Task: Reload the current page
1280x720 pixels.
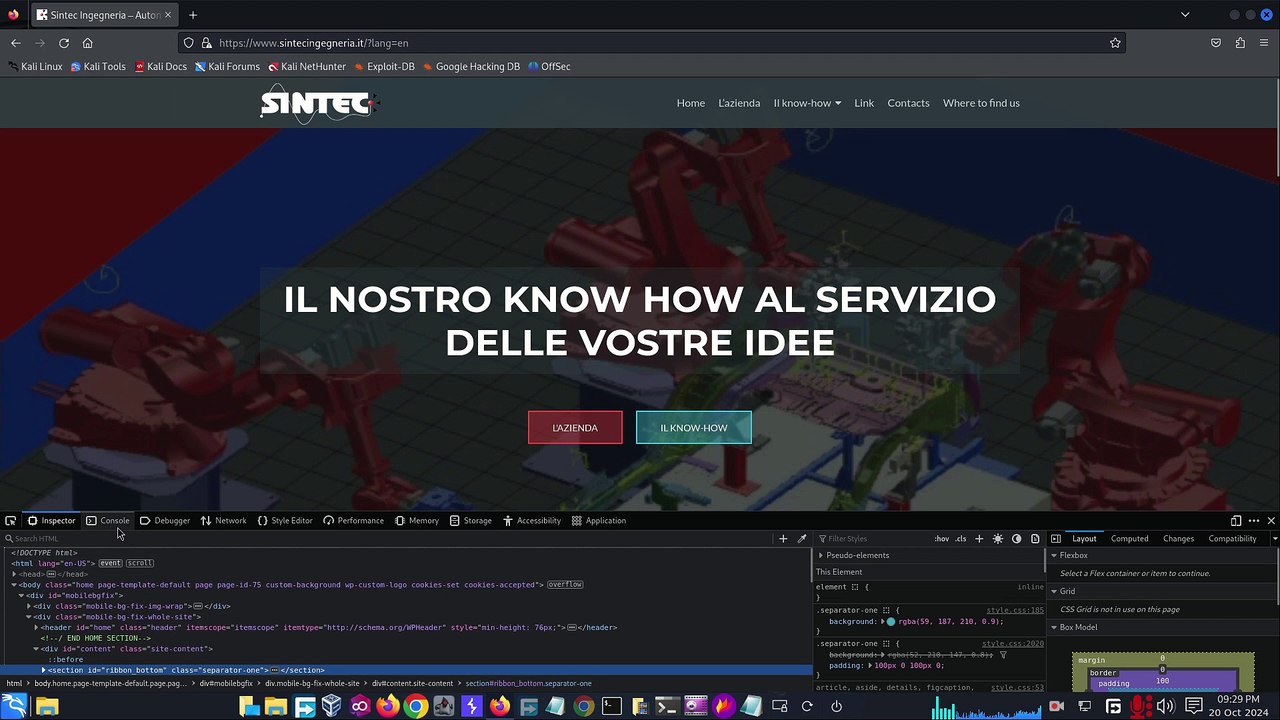Action: pos(64,43)
